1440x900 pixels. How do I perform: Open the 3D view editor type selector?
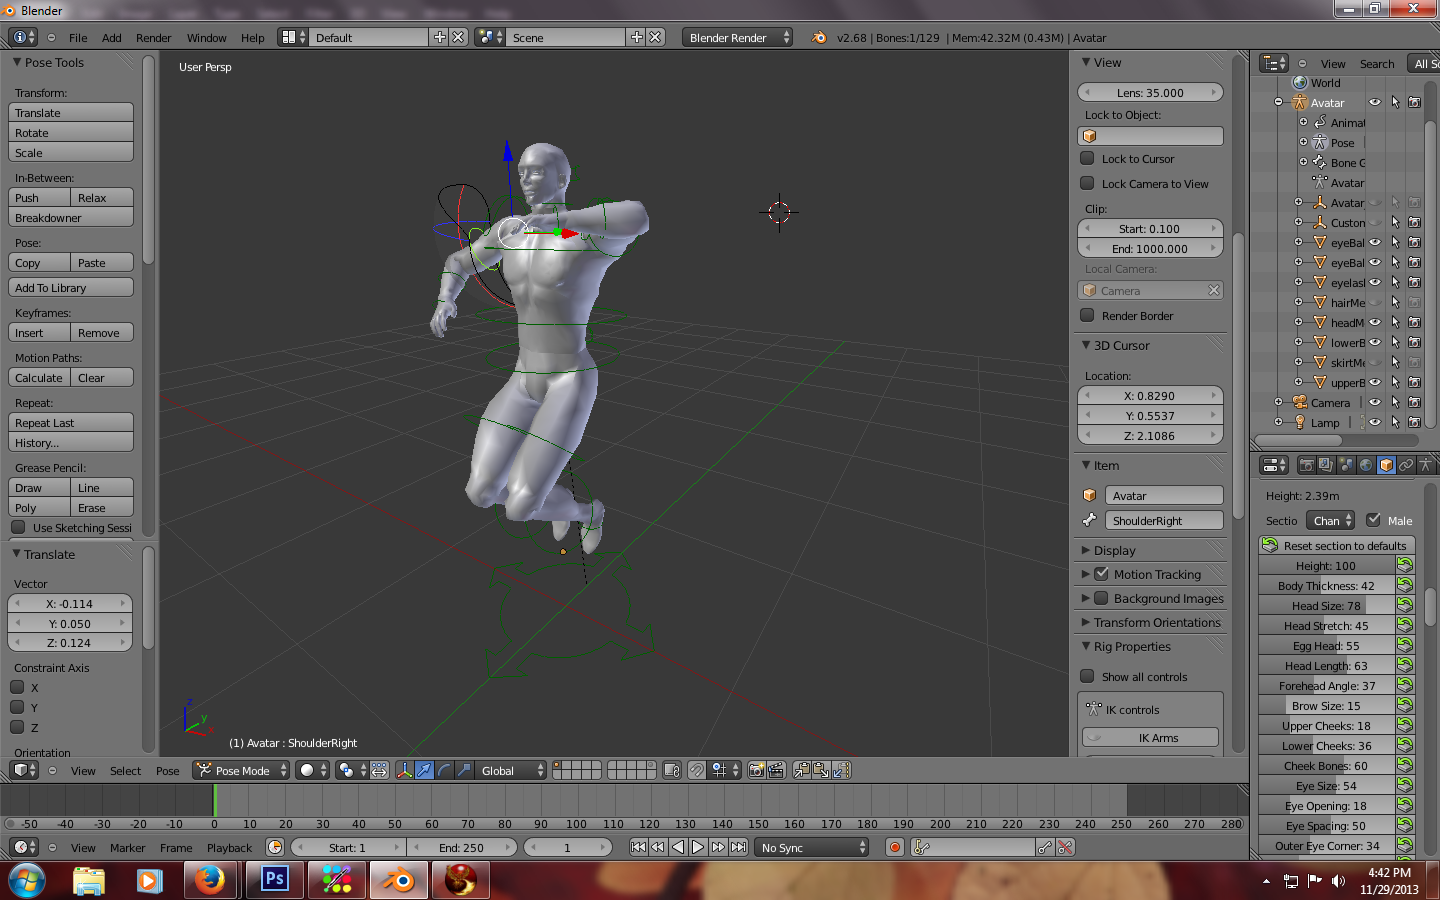[x=23, y=770]
